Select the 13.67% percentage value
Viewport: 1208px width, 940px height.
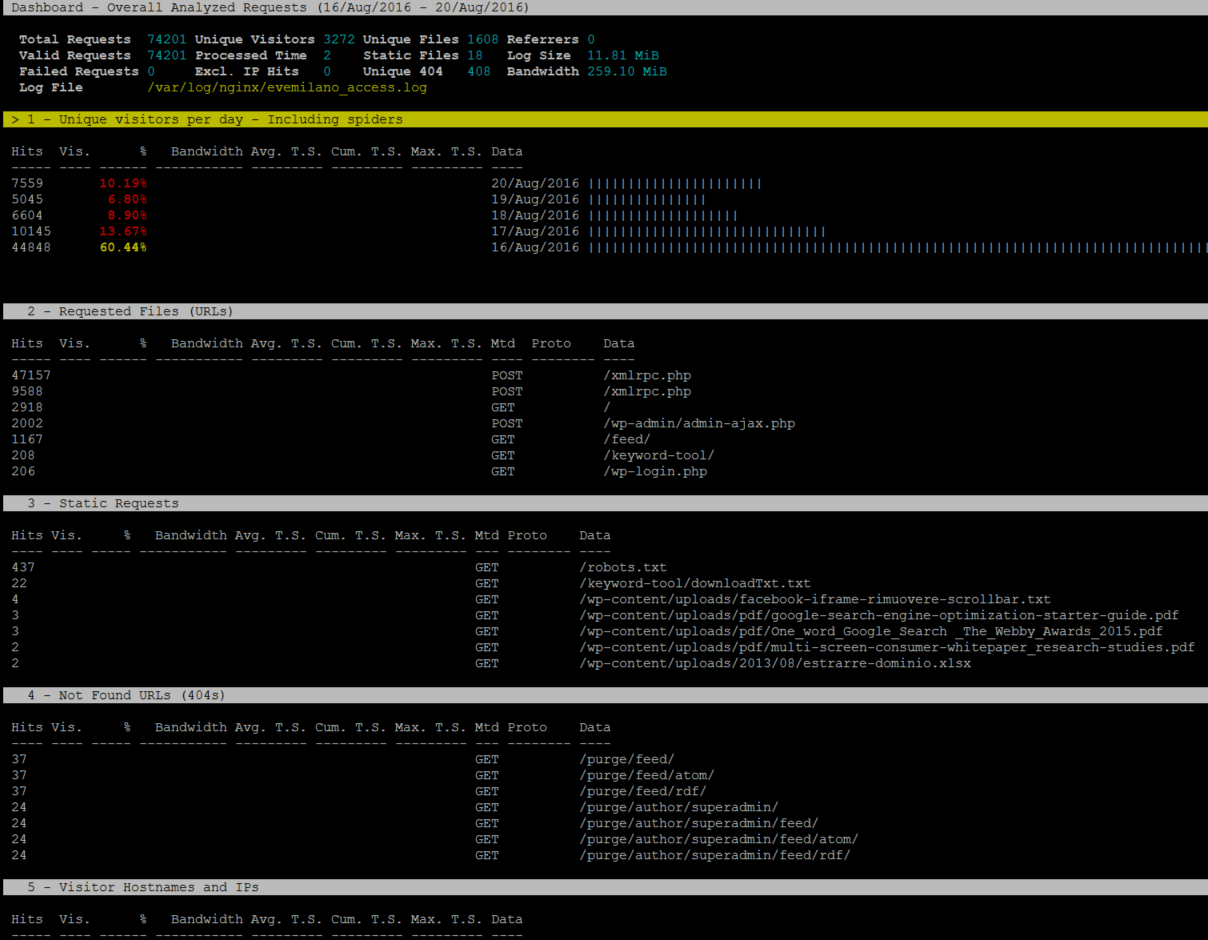(123, 232)
